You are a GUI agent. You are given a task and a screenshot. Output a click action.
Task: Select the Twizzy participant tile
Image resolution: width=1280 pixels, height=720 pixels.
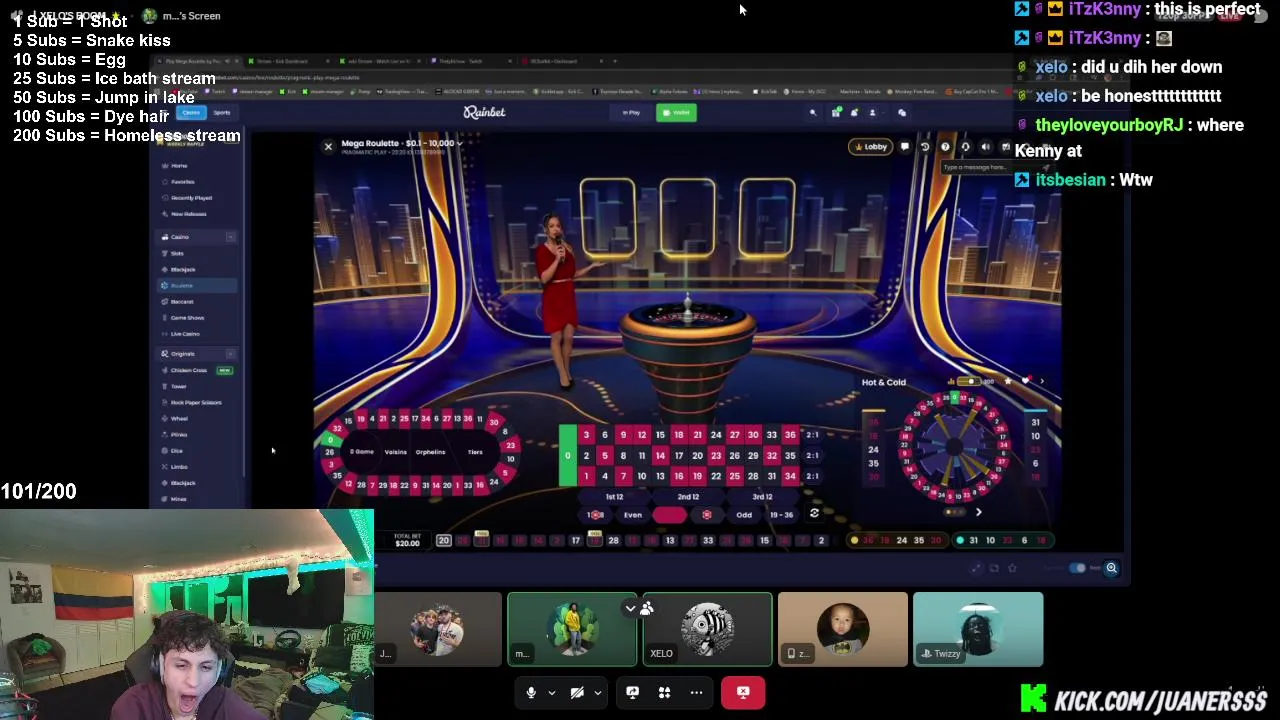pos(978,629)
